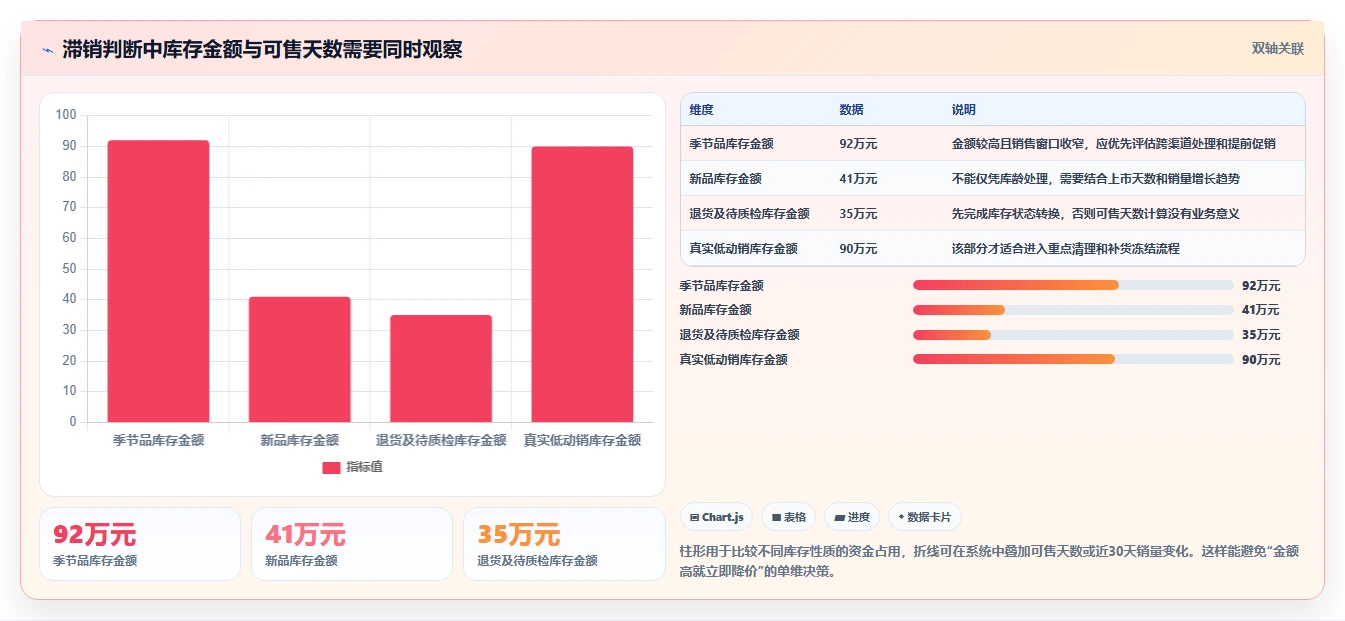Click the 新品库存金额 table row label
Image resolution: width=1345 pixels, height=621 pixels.
[725, 179]
